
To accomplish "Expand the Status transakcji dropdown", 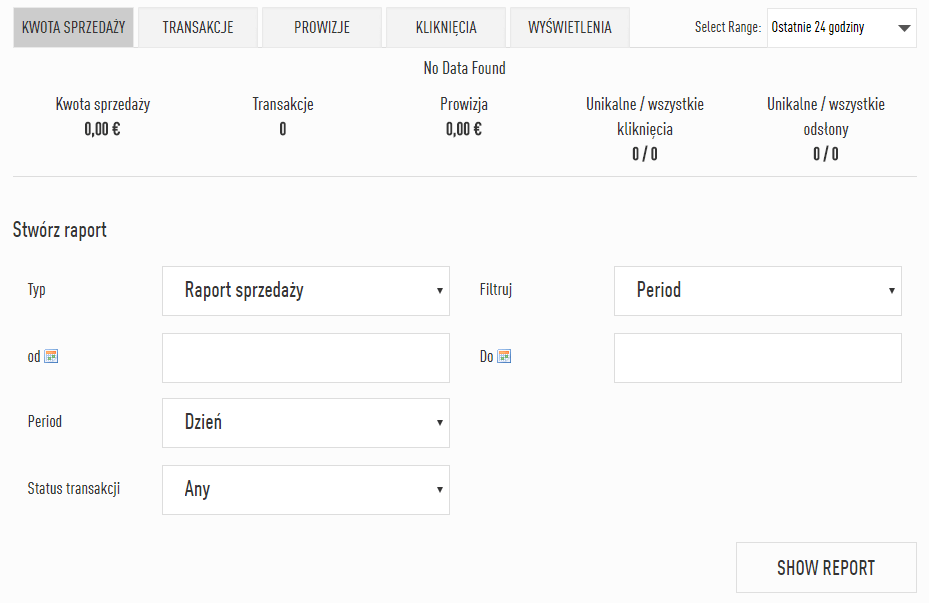I will point(306,490).
